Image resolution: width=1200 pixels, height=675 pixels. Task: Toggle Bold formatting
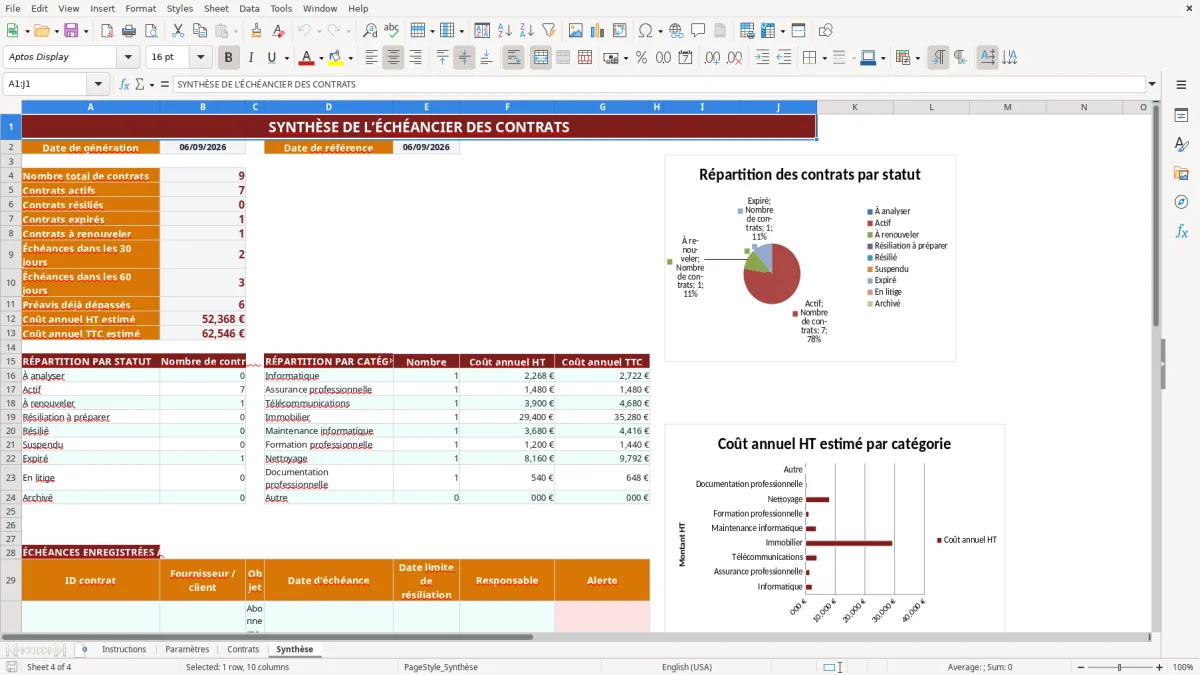(x=228, y=58)
